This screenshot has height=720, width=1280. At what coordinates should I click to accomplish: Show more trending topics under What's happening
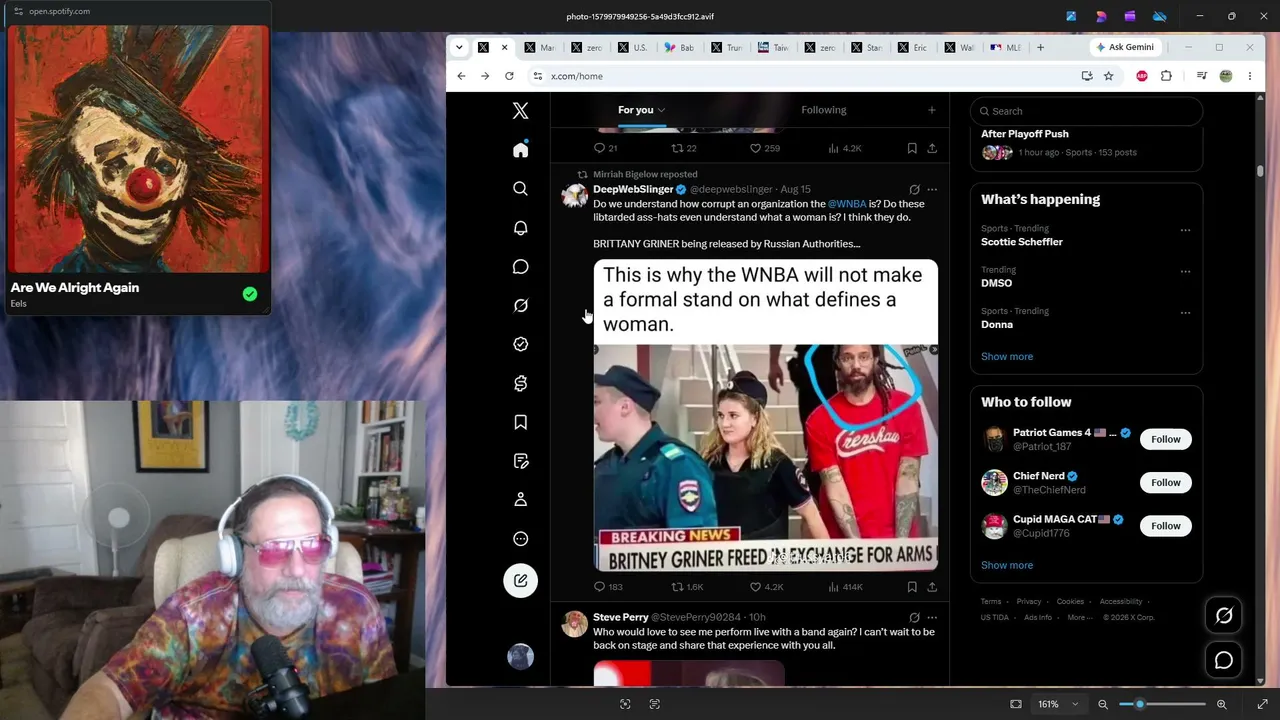click(1007, 357)
